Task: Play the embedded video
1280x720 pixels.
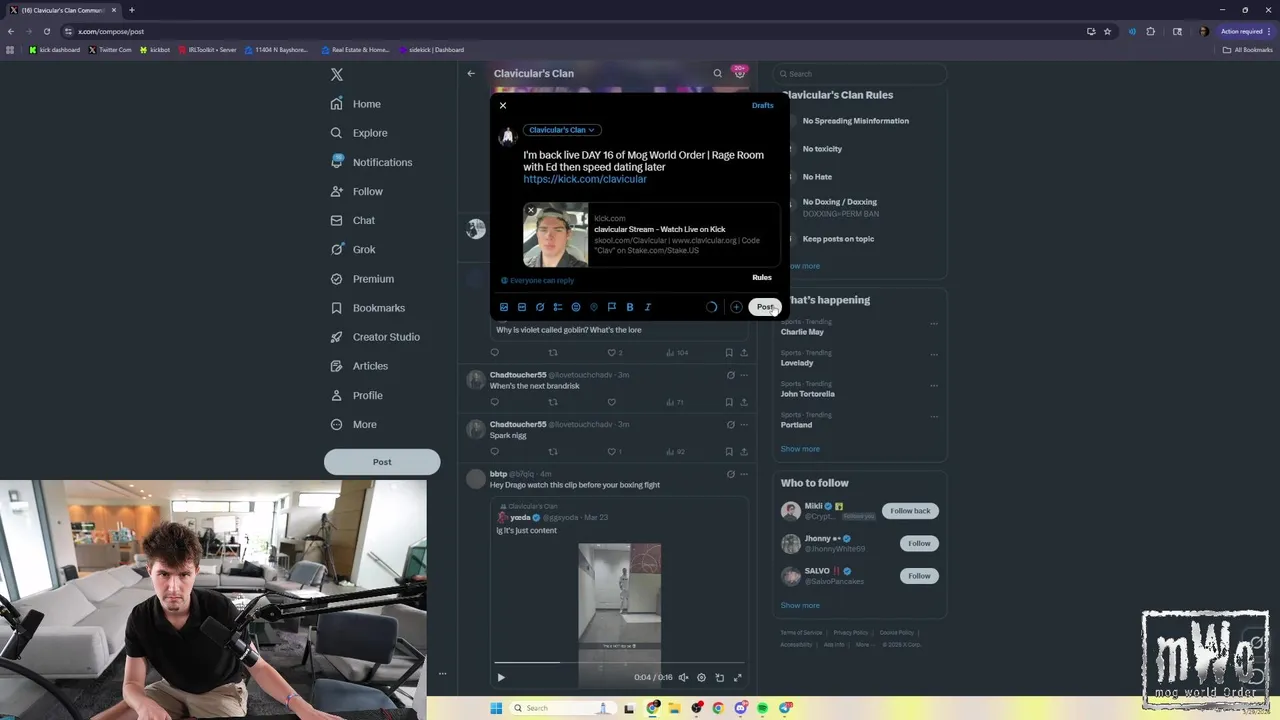Action: point(501,677)
